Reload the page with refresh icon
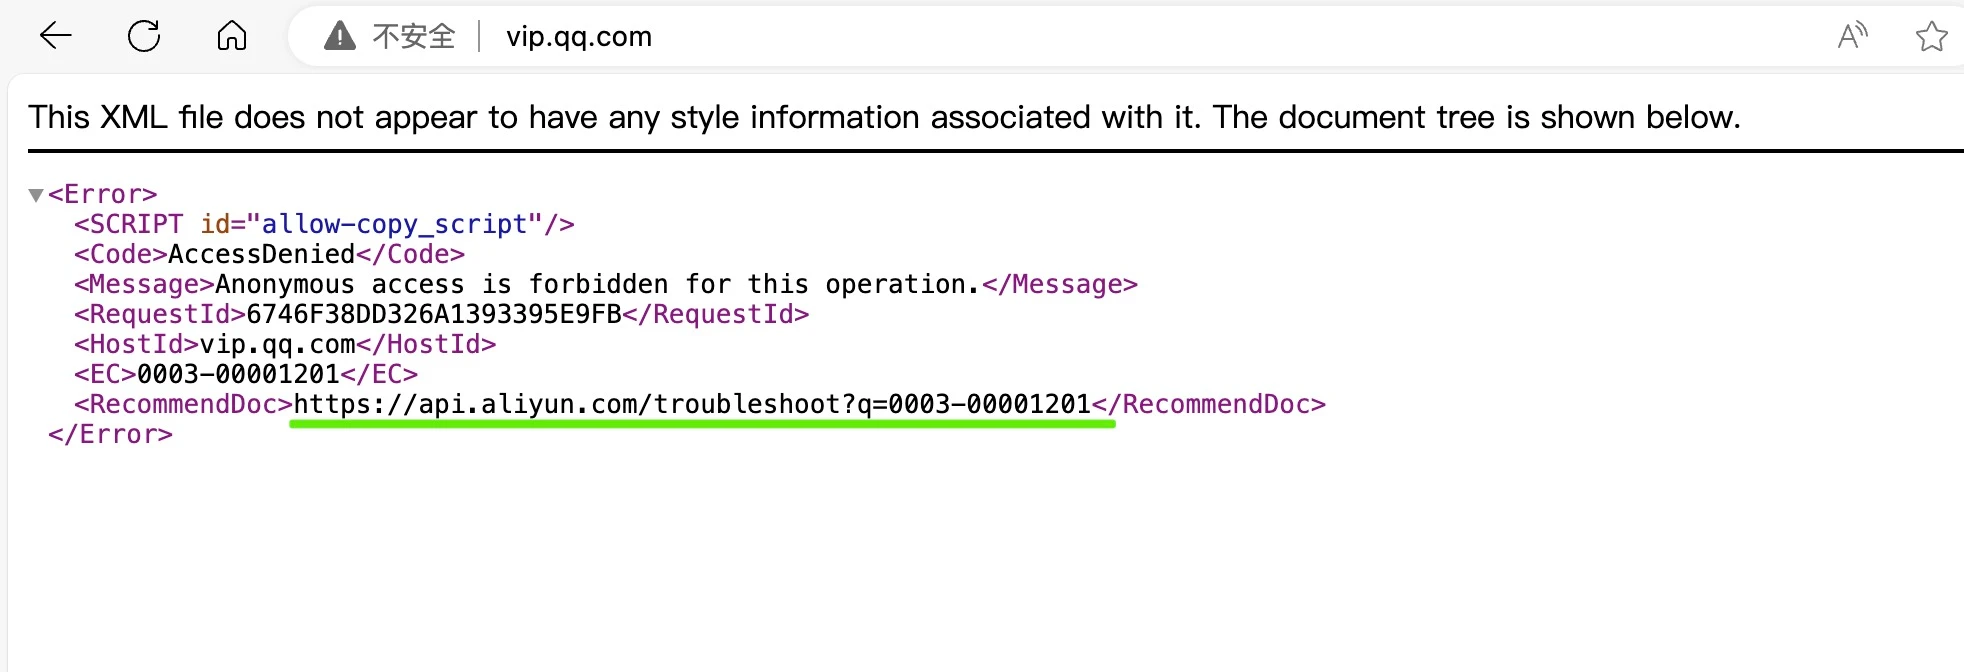This screenshot has height=672, width=1964. (x=144, y=37)
